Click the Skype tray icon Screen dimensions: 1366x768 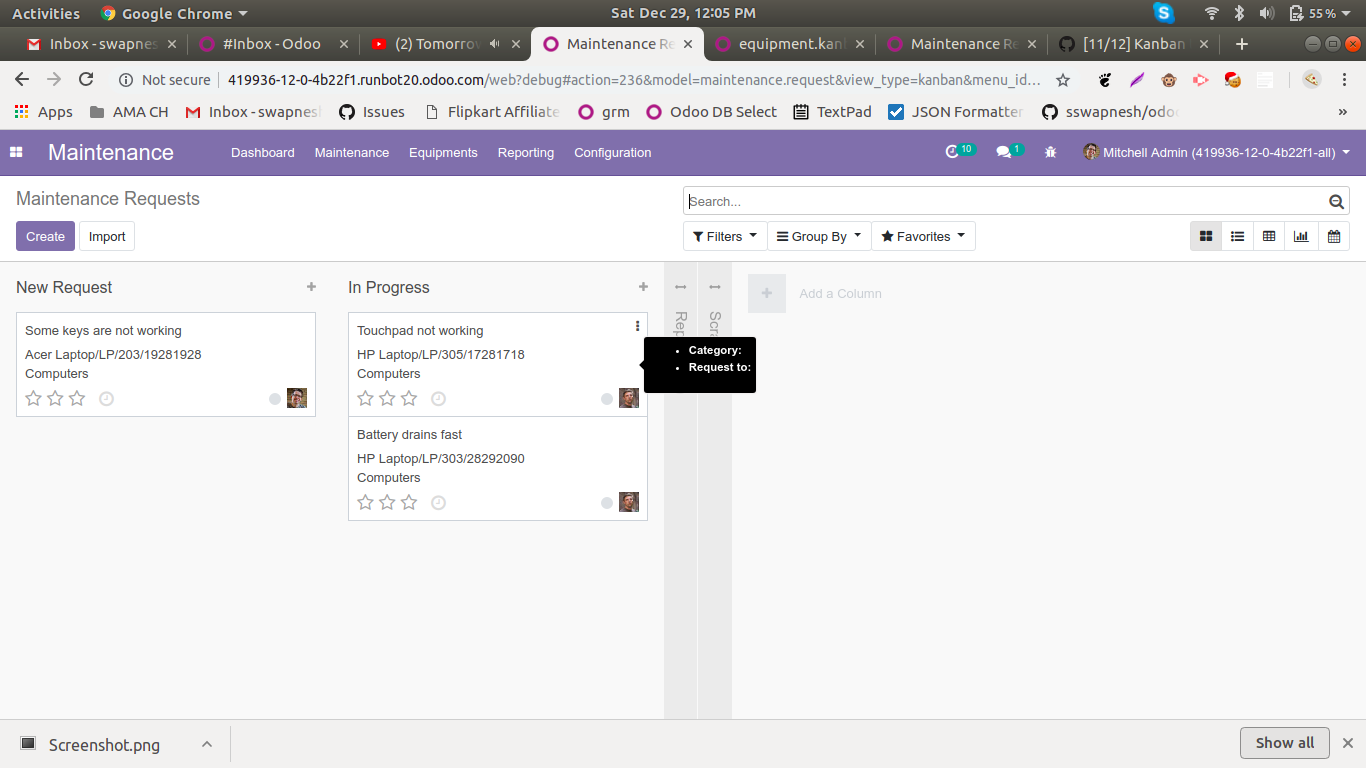tap(1162, 13)
